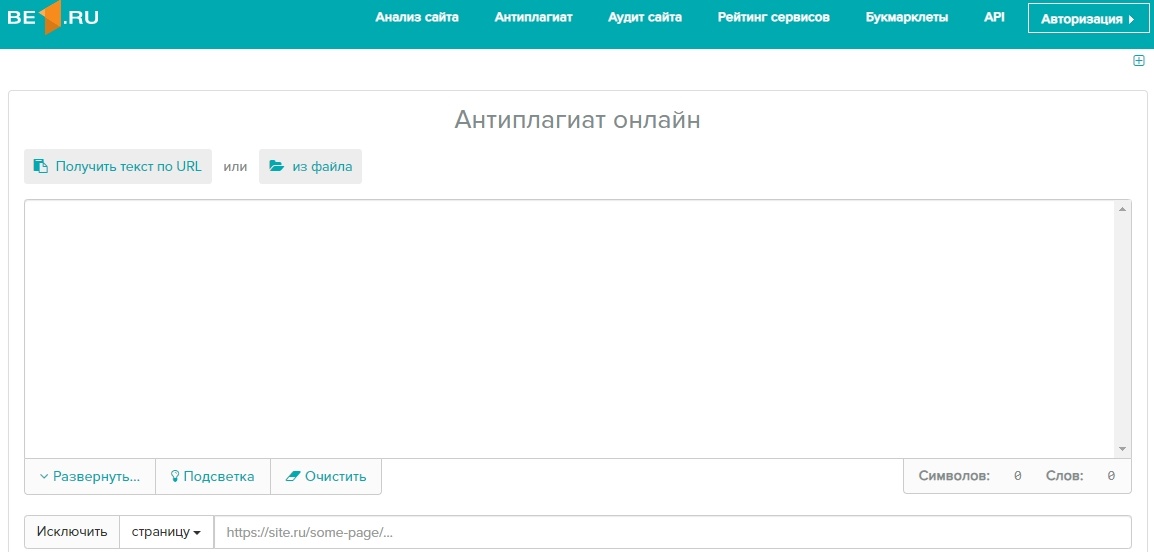Navigate to Букмарклеты

click(x=906, y=18)
